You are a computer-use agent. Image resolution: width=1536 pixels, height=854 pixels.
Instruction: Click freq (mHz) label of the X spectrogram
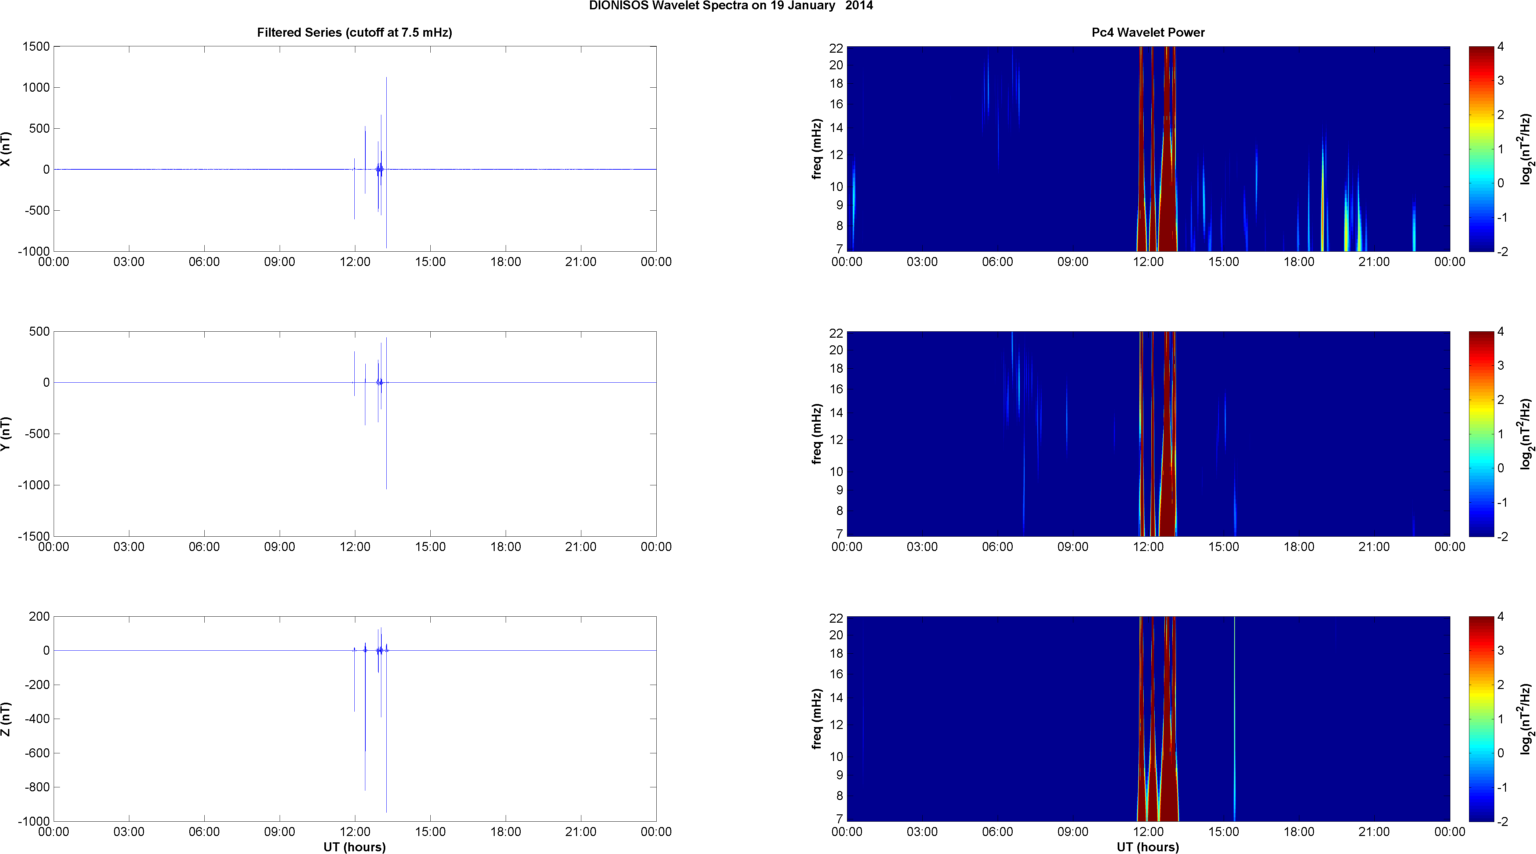click(x=817, y=149)
